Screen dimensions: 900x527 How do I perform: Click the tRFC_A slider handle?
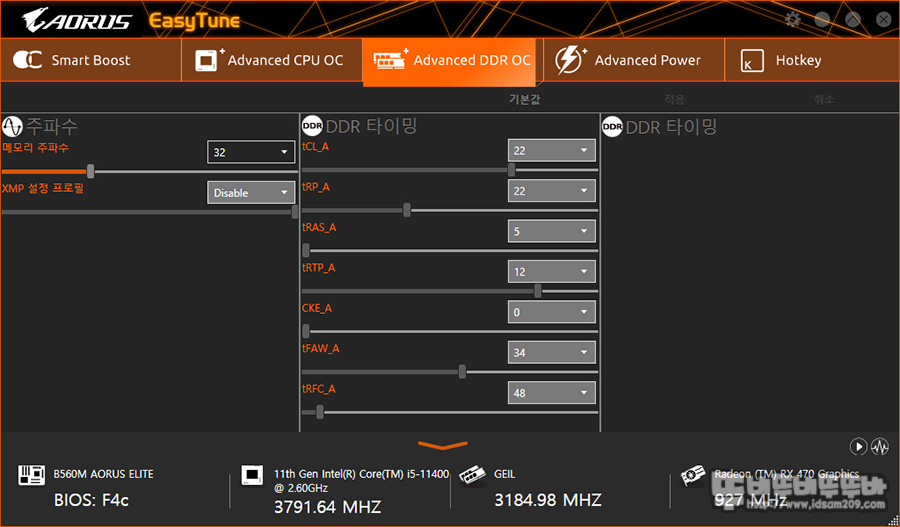320,412
